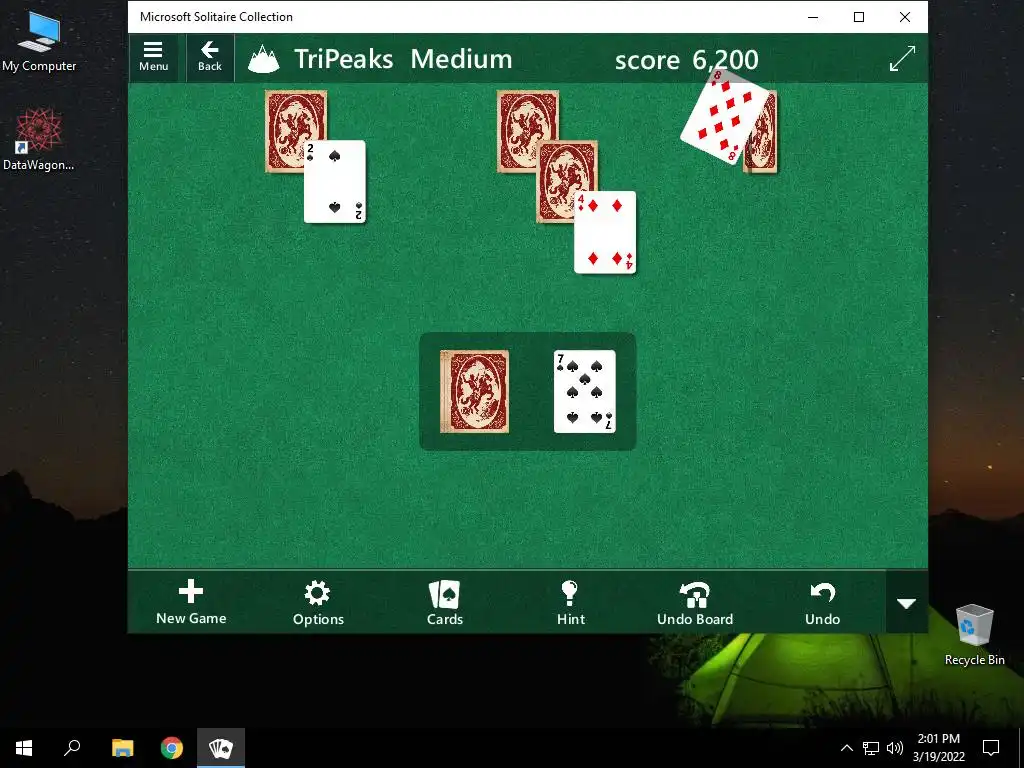Go Back using the arrow button

tap(210, 57)
